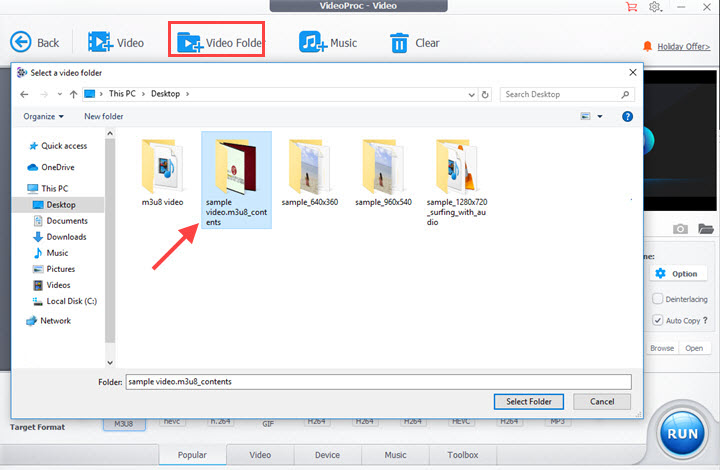This screenshot has height=470, width=720.
Task: Open address bar history dropdown
Action: (x=472, y=95)
